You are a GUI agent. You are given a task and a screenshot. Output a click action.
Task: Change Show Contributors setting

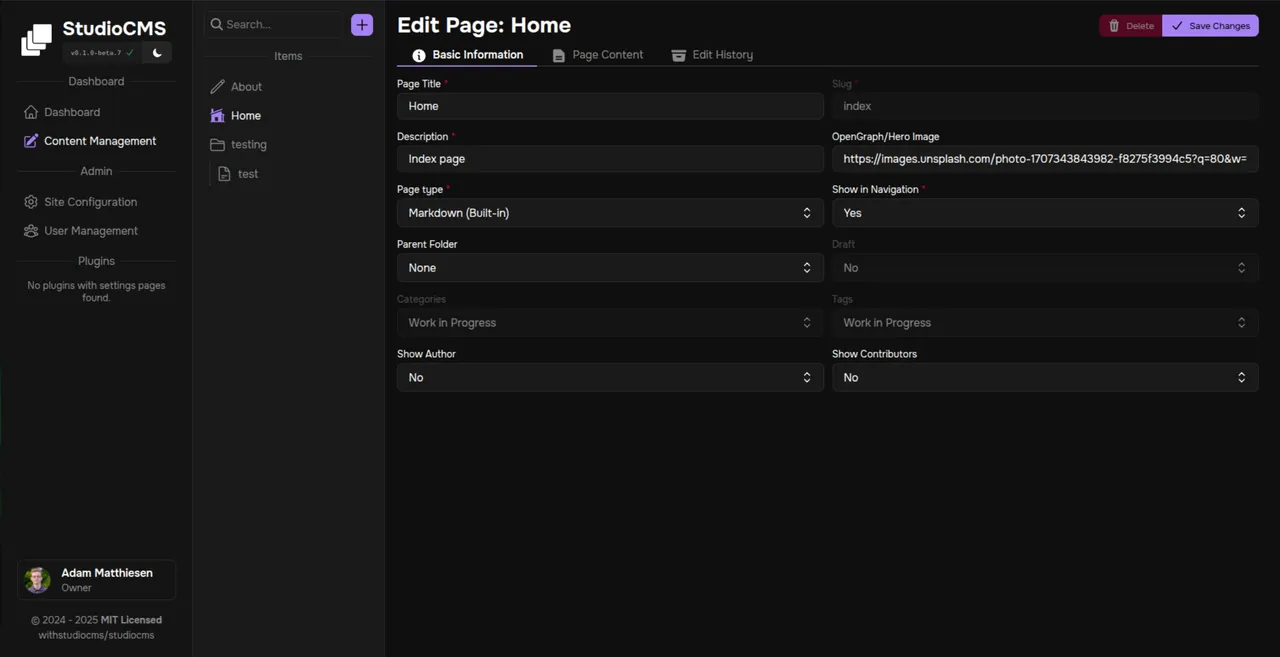pos(1044,377)
